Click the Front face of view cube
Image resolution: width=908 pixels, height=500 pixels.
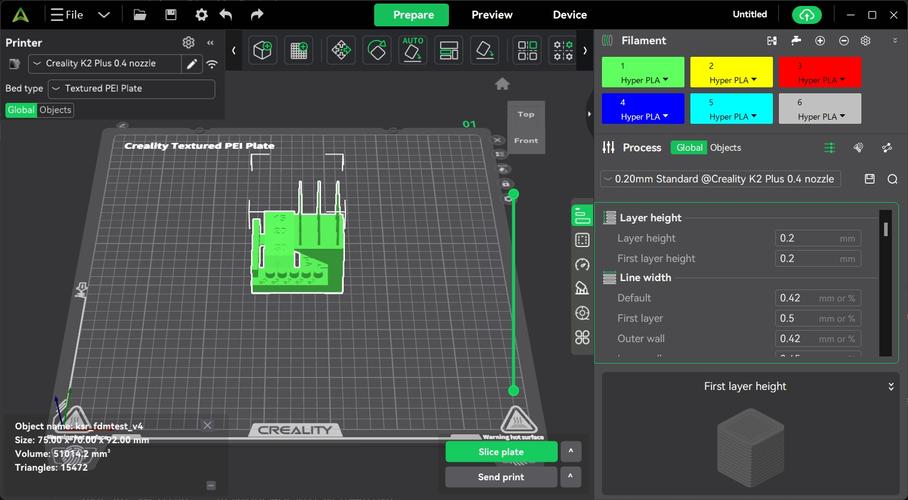(526, 141)
